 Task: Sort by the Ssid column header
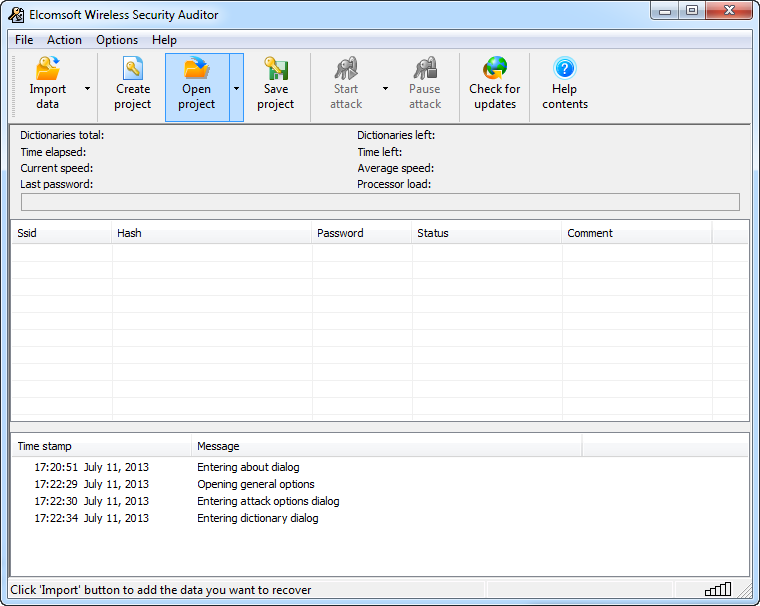click(62, 233)
